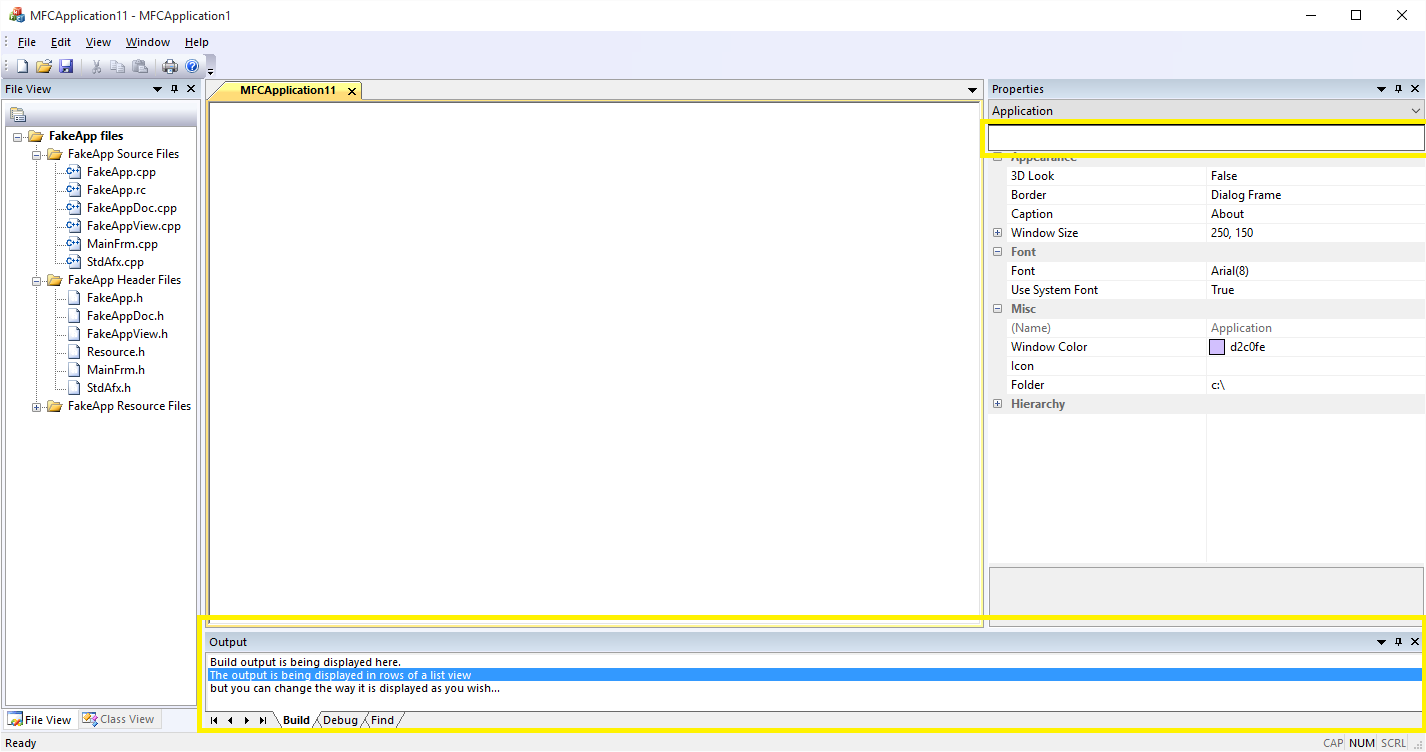Viewport: 1426px width, 752px height.
Task: Collapse the FakeApp Header Files folder
Action: [x=37, y=280]
